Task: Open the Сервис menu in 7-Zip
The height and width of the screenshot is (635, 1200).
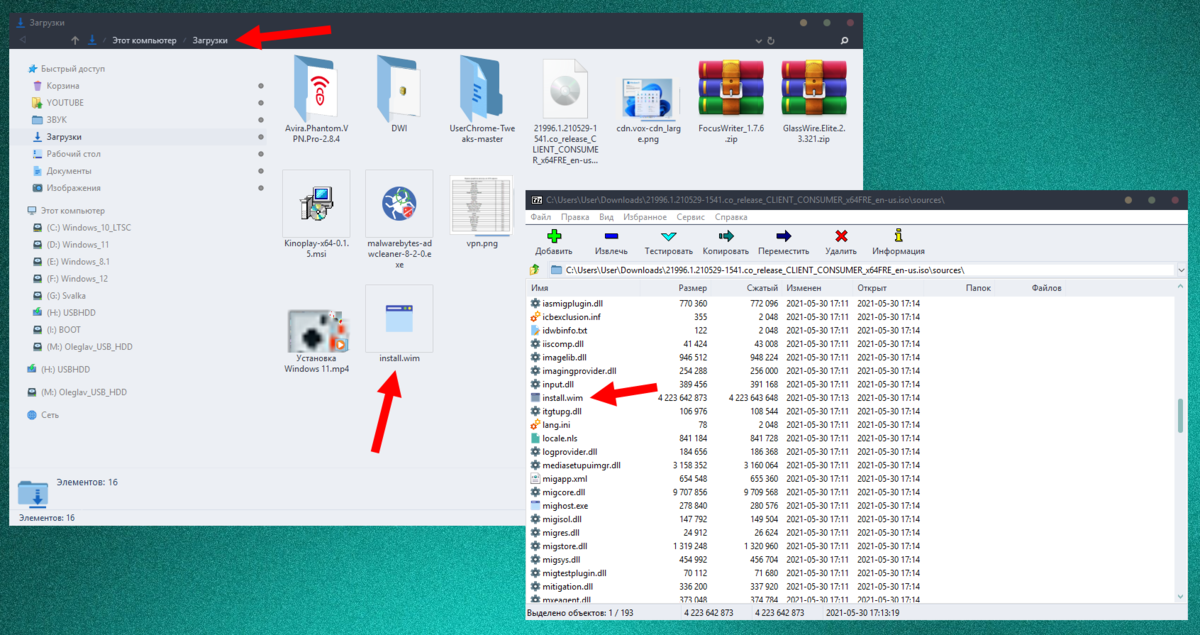Action: pyautogui.click(x=690, y=216)
